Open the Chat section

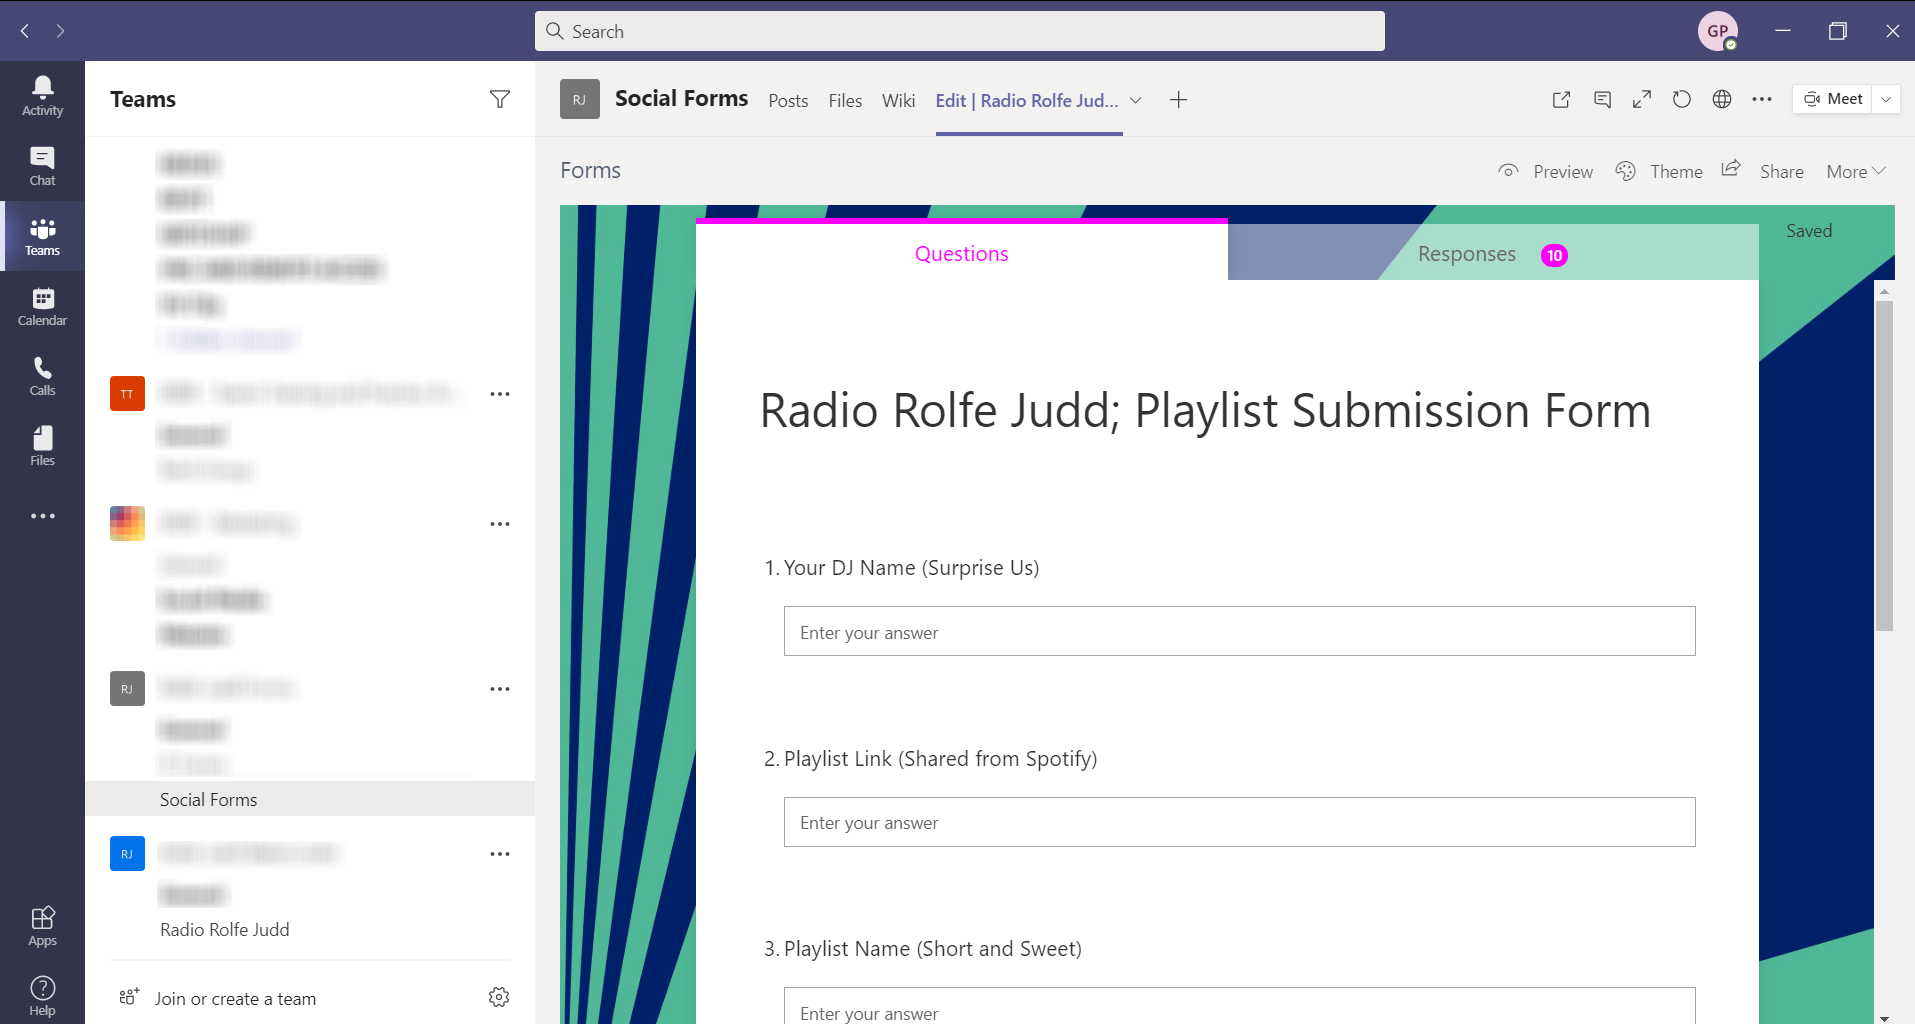tap(42, 166)
